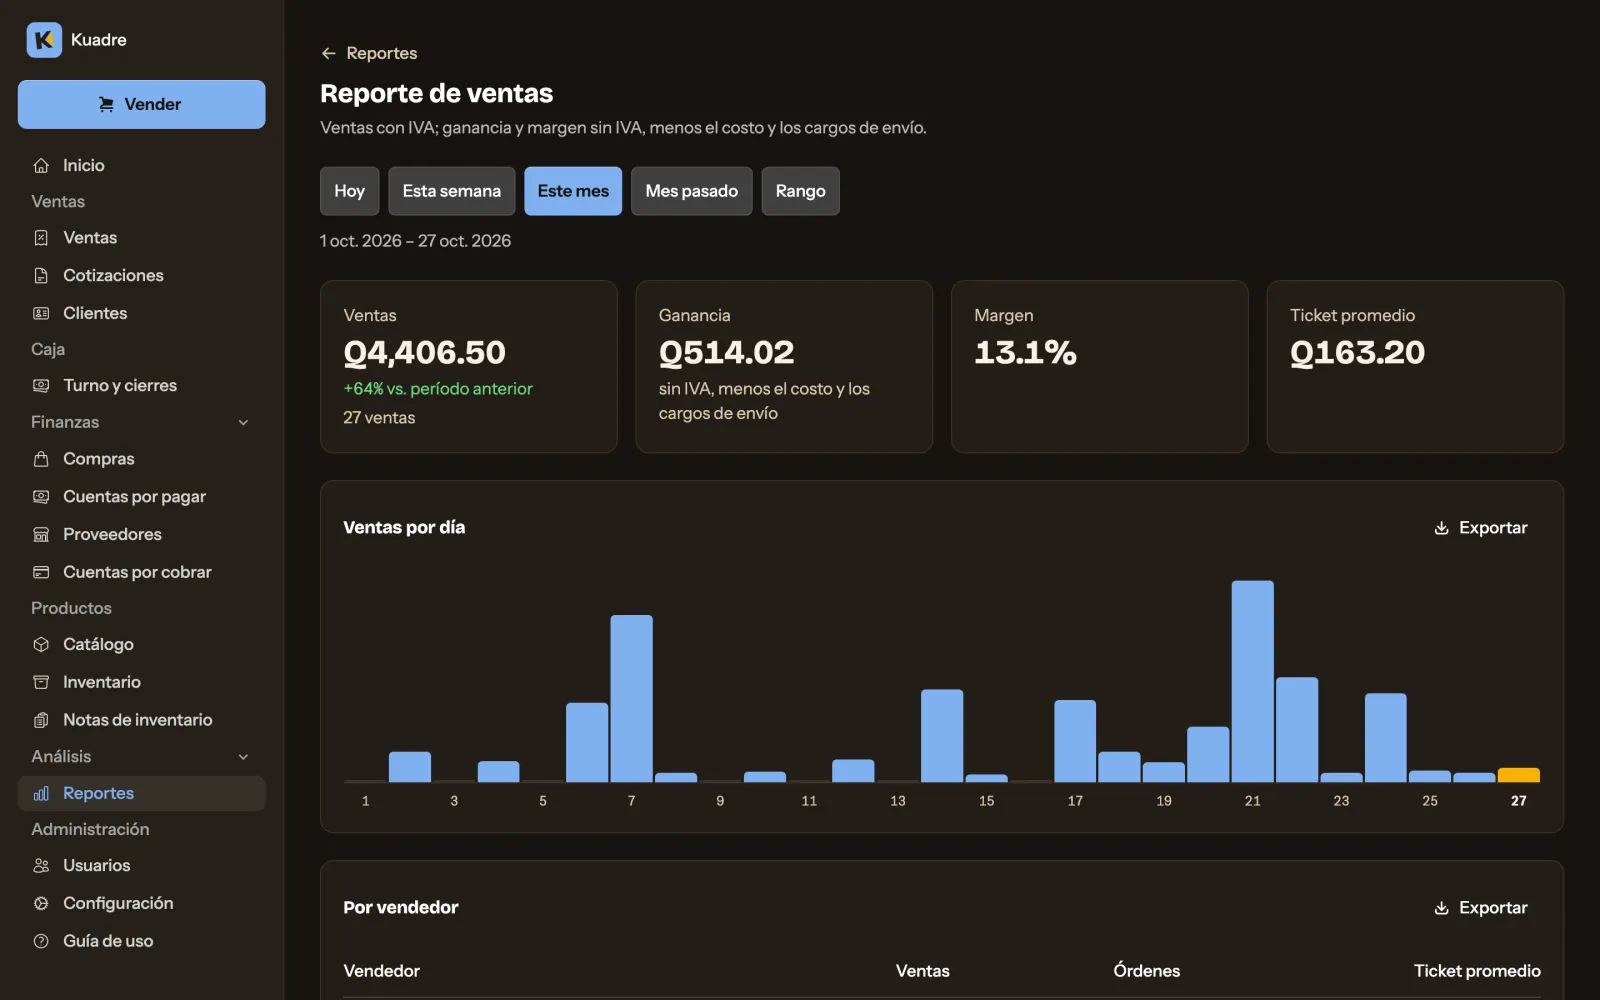Click the Q4,406.50 sales total

(x=425, y=352)
